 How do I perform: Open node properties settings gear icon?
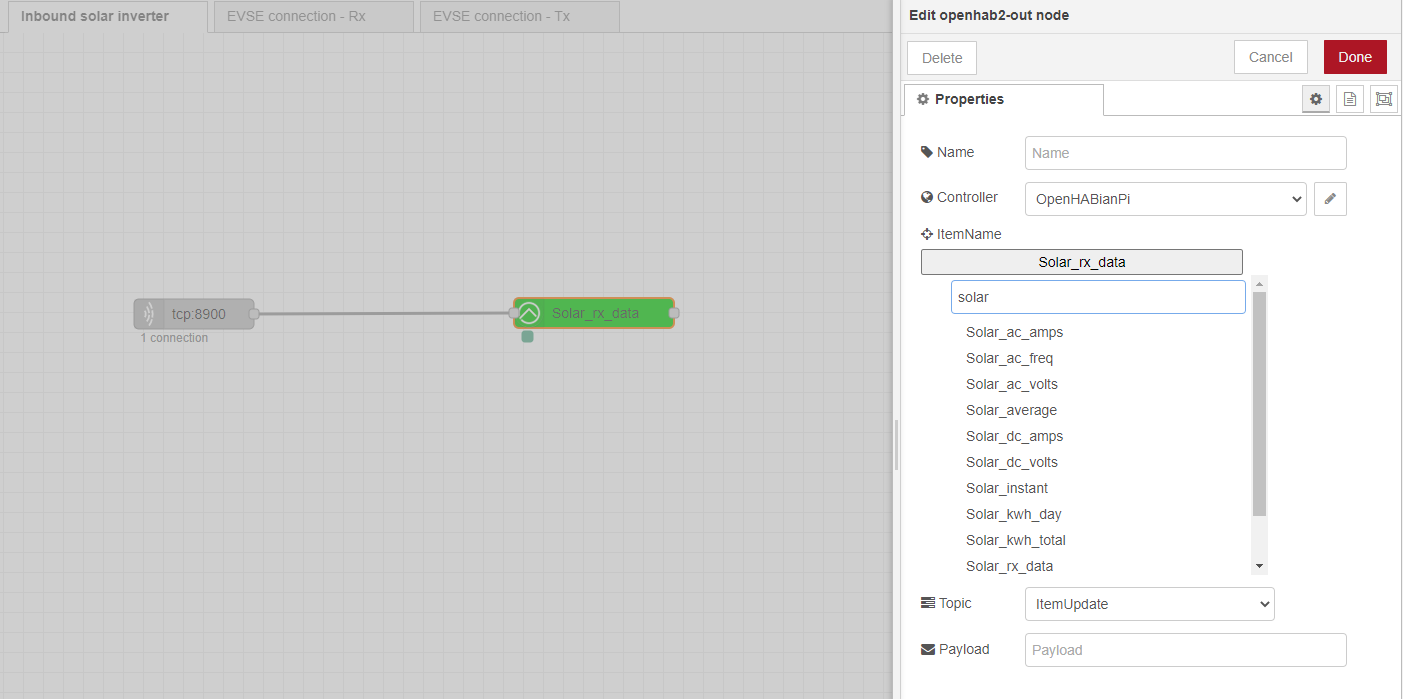[1316, 99]
